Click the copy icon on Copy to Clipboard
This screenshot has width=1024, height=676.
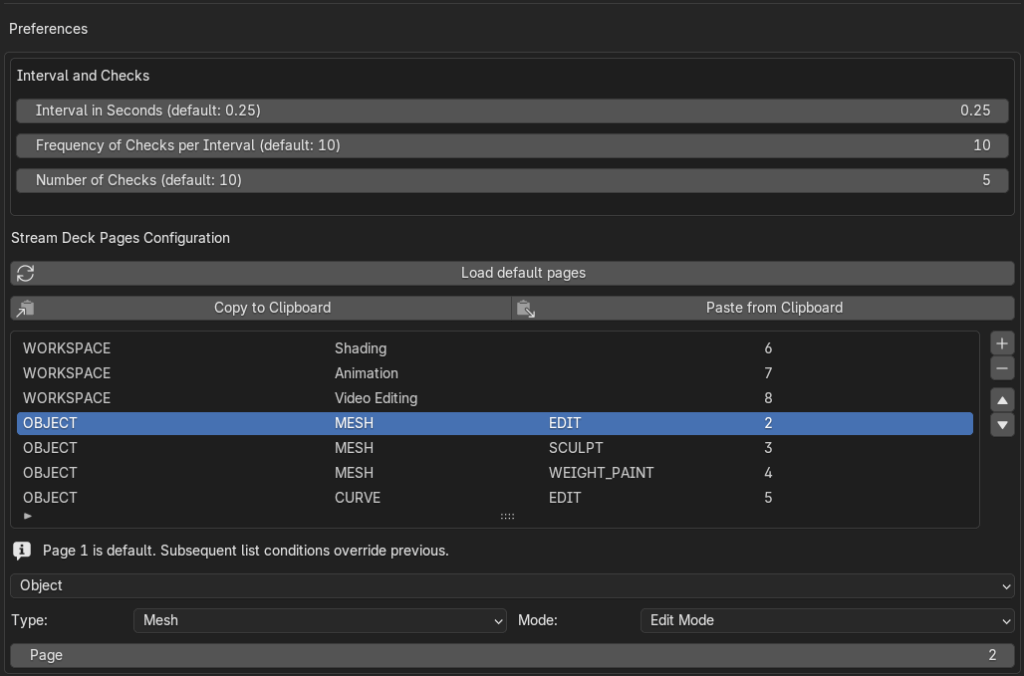coord(26,308)
